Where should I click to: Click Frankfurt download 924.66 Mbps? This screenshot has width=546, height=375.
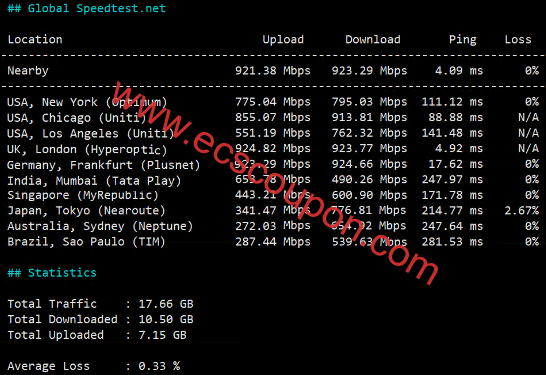[x=369, y=164]
